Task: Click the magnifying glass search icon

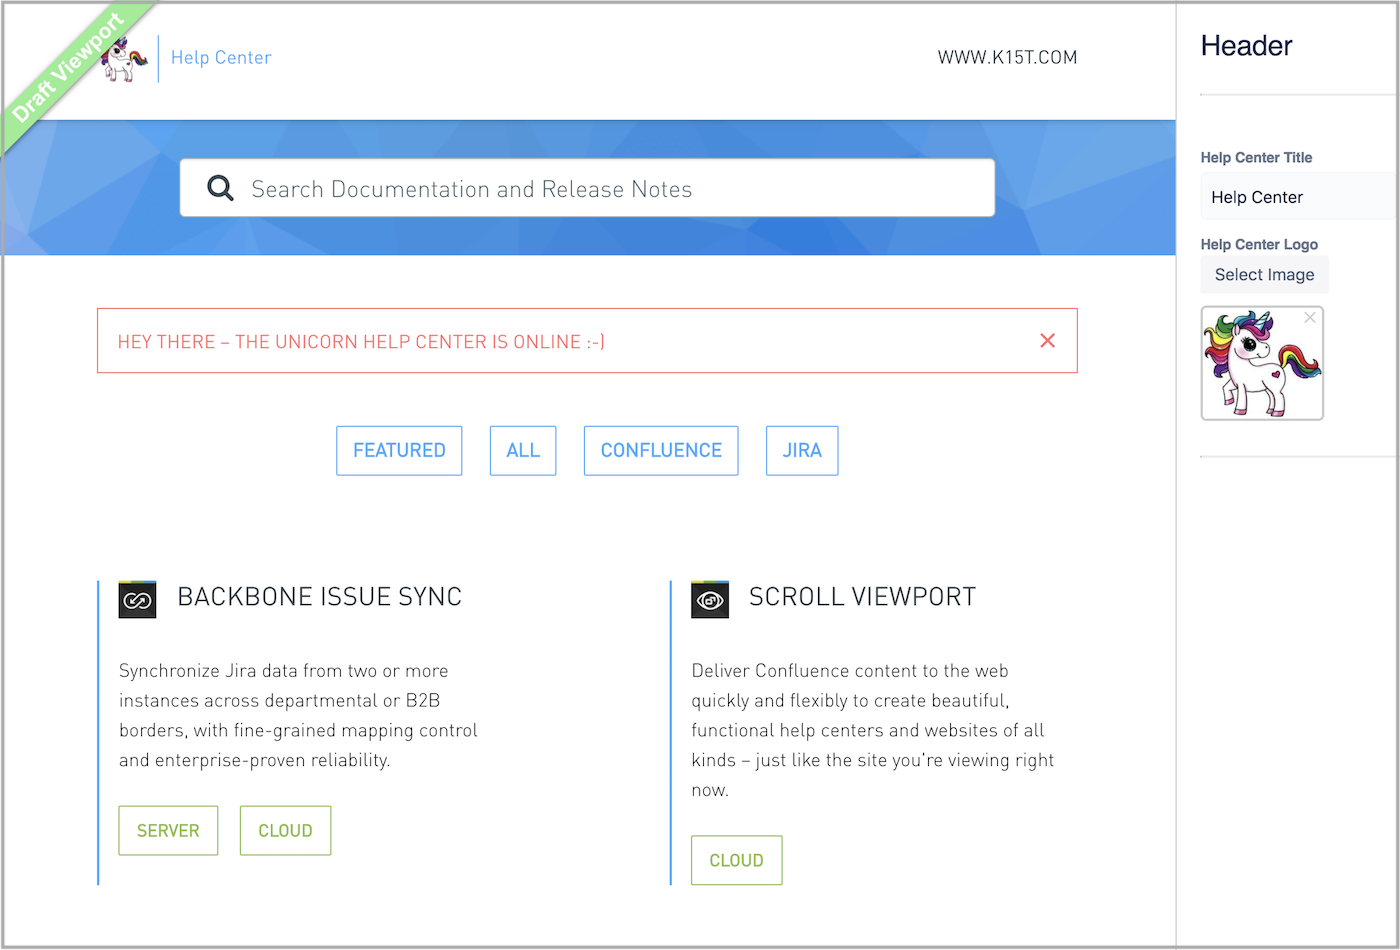Action: click(220, 188)
